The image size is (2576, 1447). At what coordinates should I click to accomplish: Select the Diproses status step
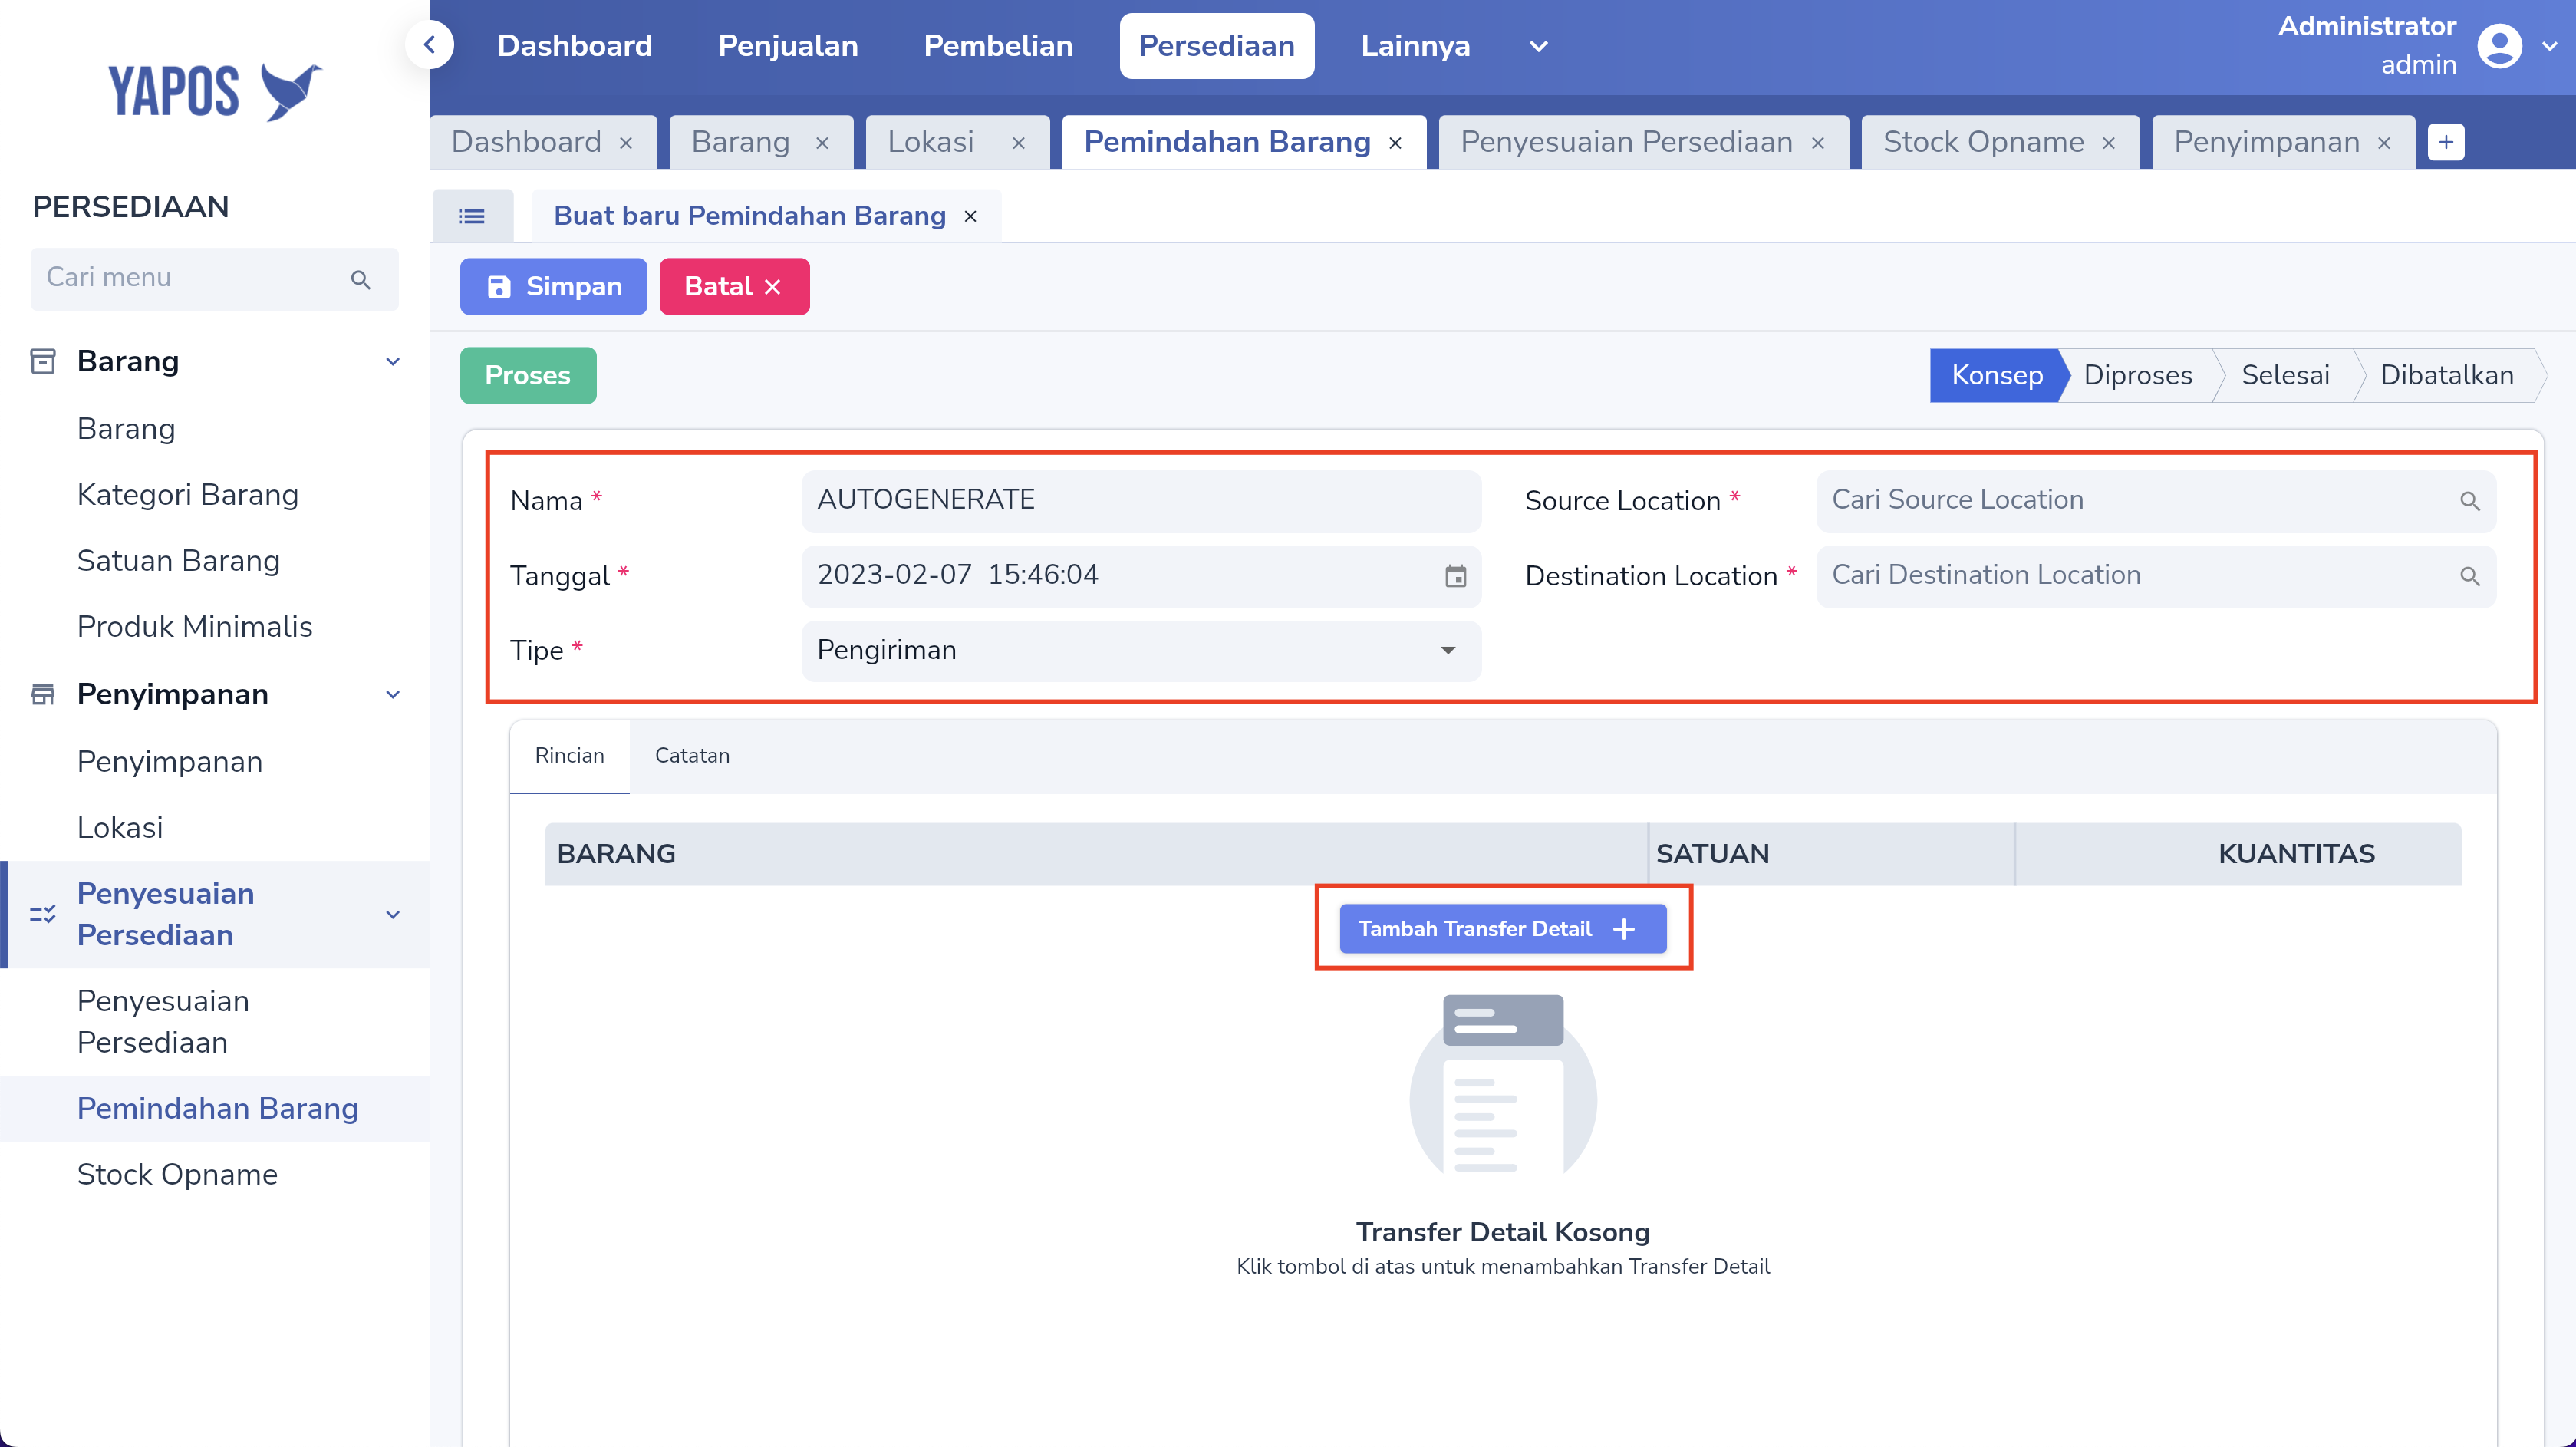[2138, 376]
